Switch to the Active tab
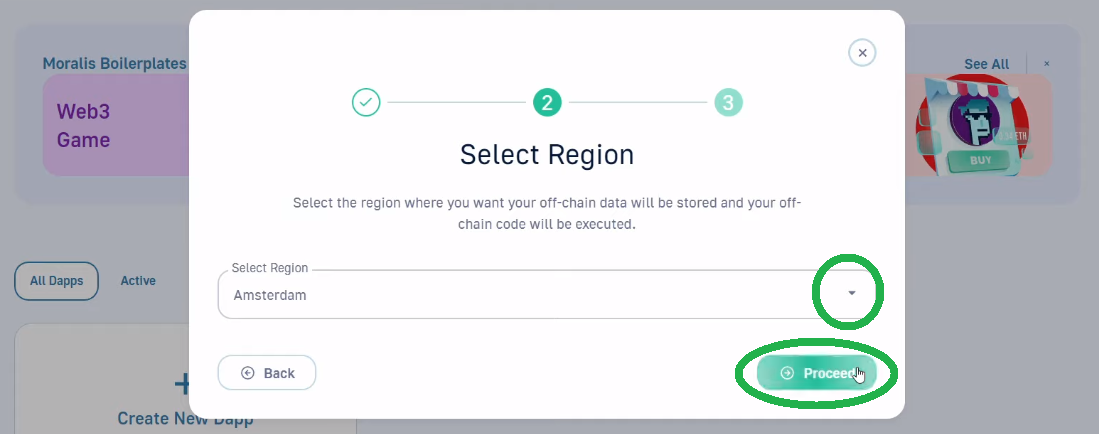 tap(138, 280)
